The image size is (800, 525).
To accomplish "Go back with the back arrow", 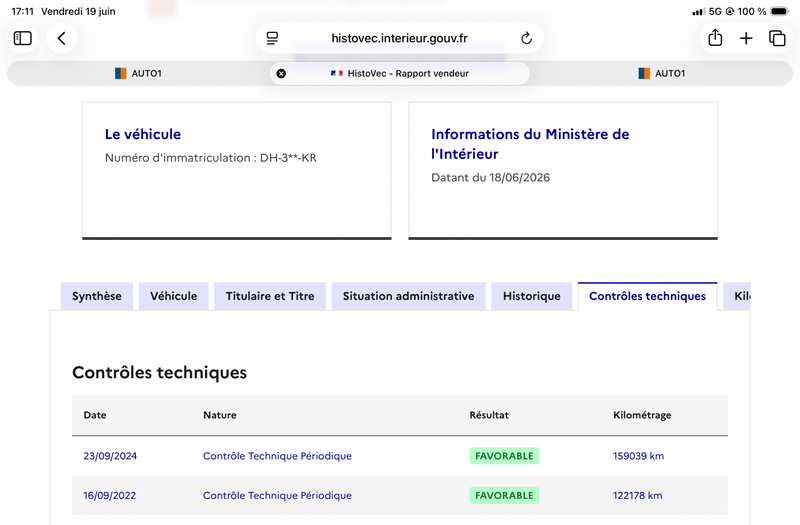I will point(62,38).
